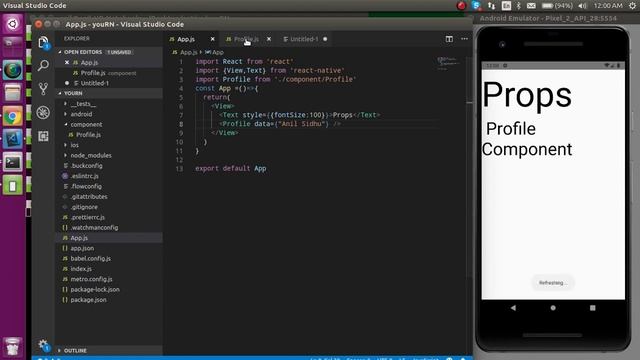The width and height of the screenshot is (640, 360).
Task: Open the Terminal from the dock
Action: (x=12, y=162)
